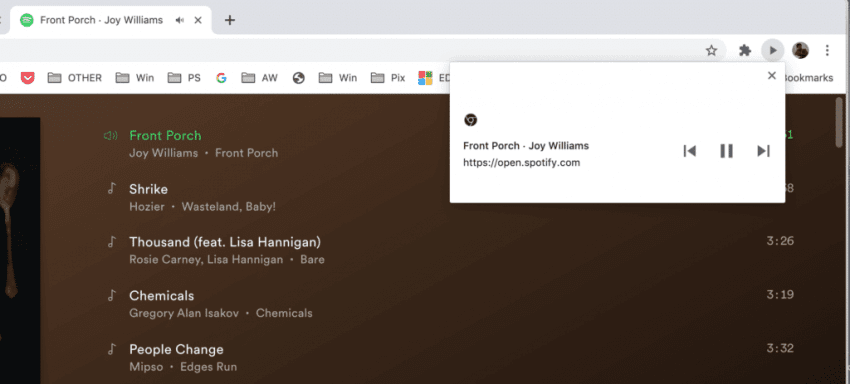
Task: Open the Extensions puzzle icon
Action: coord(745,50)
